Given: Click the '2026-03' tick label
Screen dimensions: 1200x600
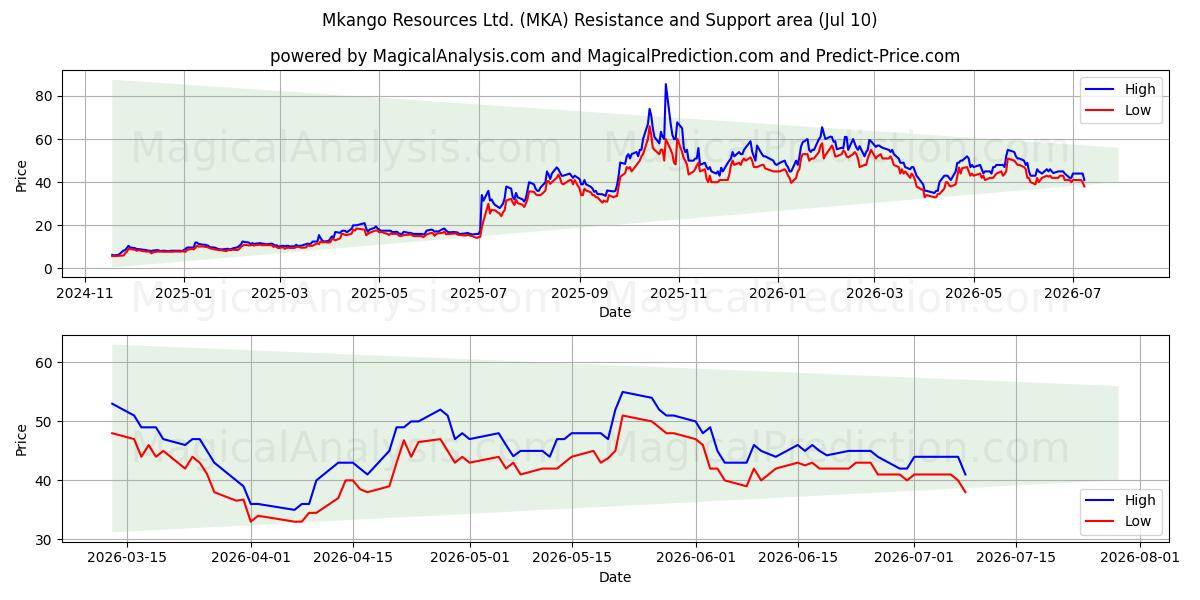Looking at the screenshot, I should pos(874,293).
